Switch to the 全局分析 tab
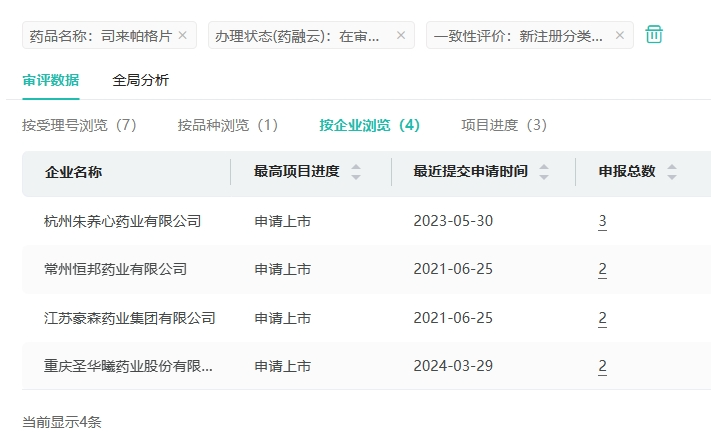The image size is (711, 443). click(140, 80)
